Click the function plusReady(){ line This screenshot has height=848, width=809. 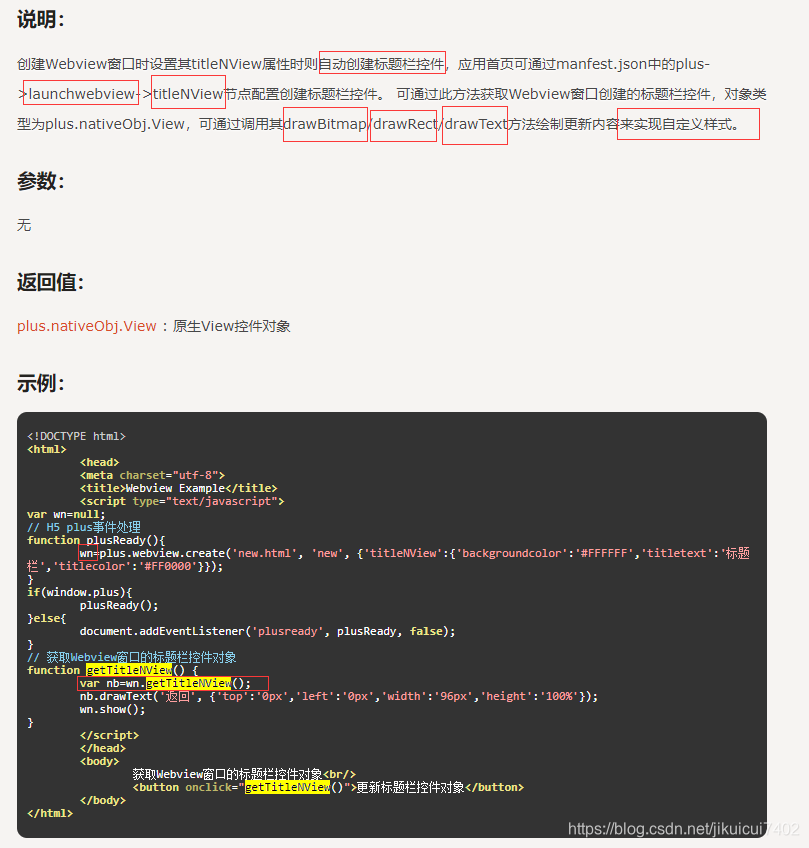96,540
